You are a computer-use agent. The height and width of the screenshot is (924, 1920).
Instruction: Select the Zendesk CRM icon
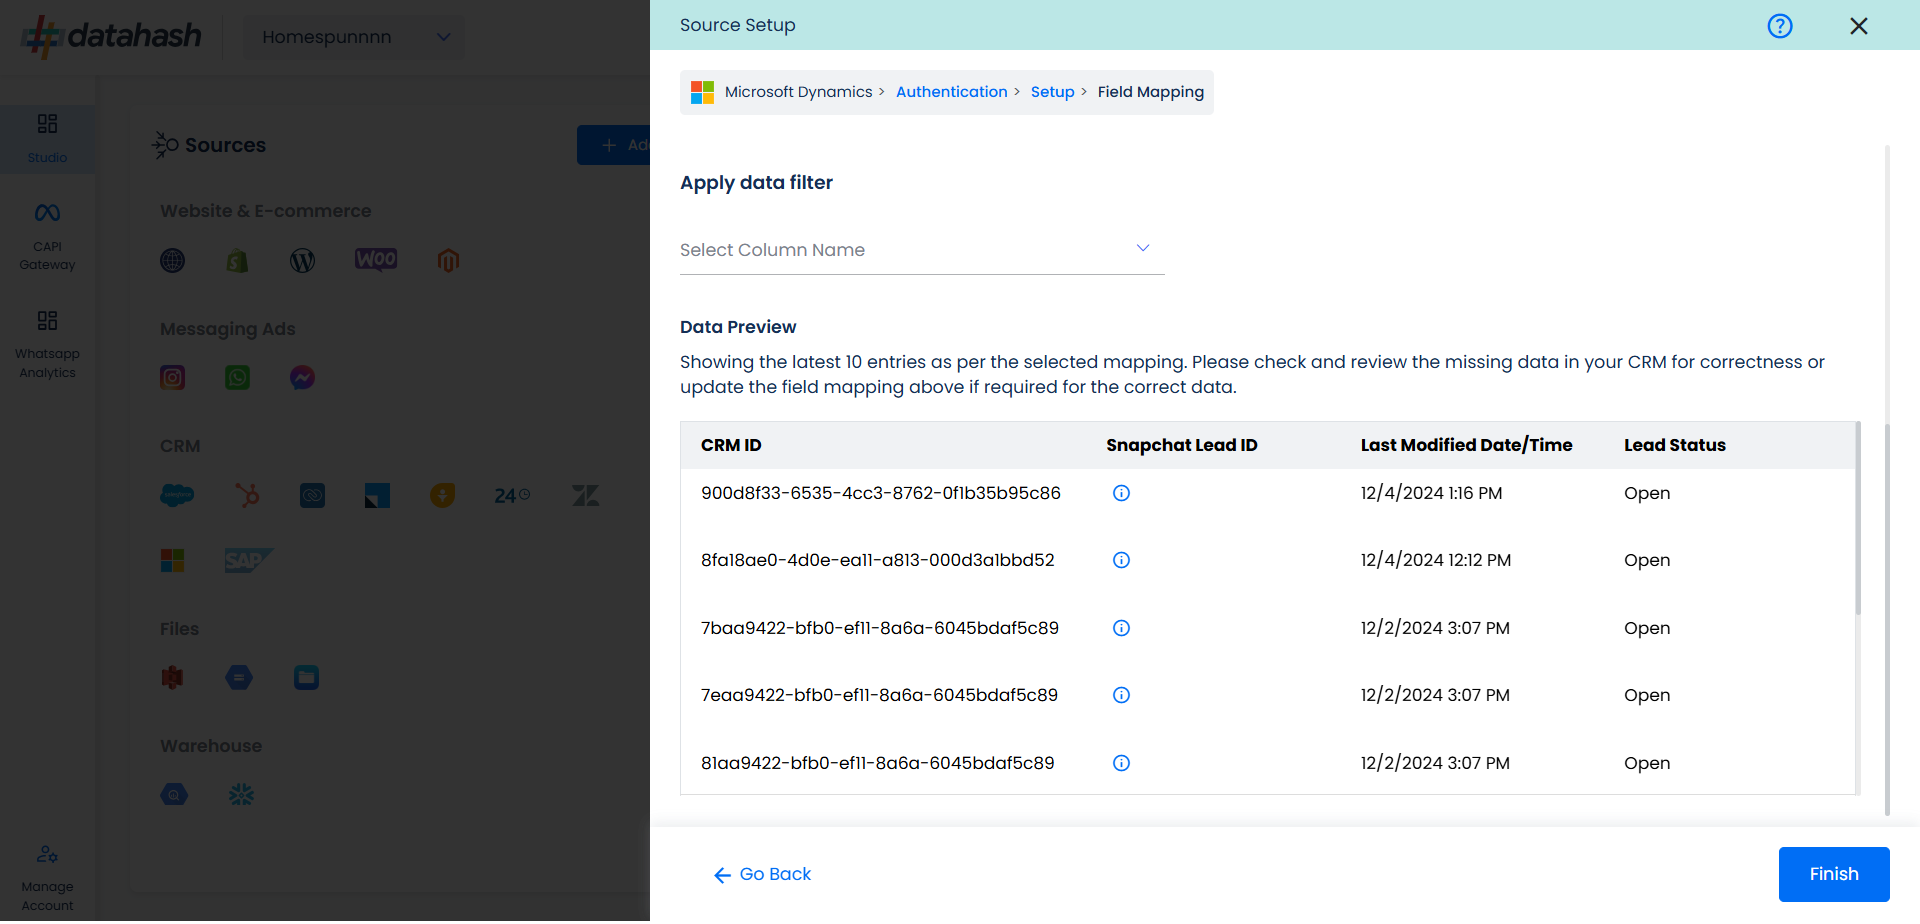coord(585,496)
